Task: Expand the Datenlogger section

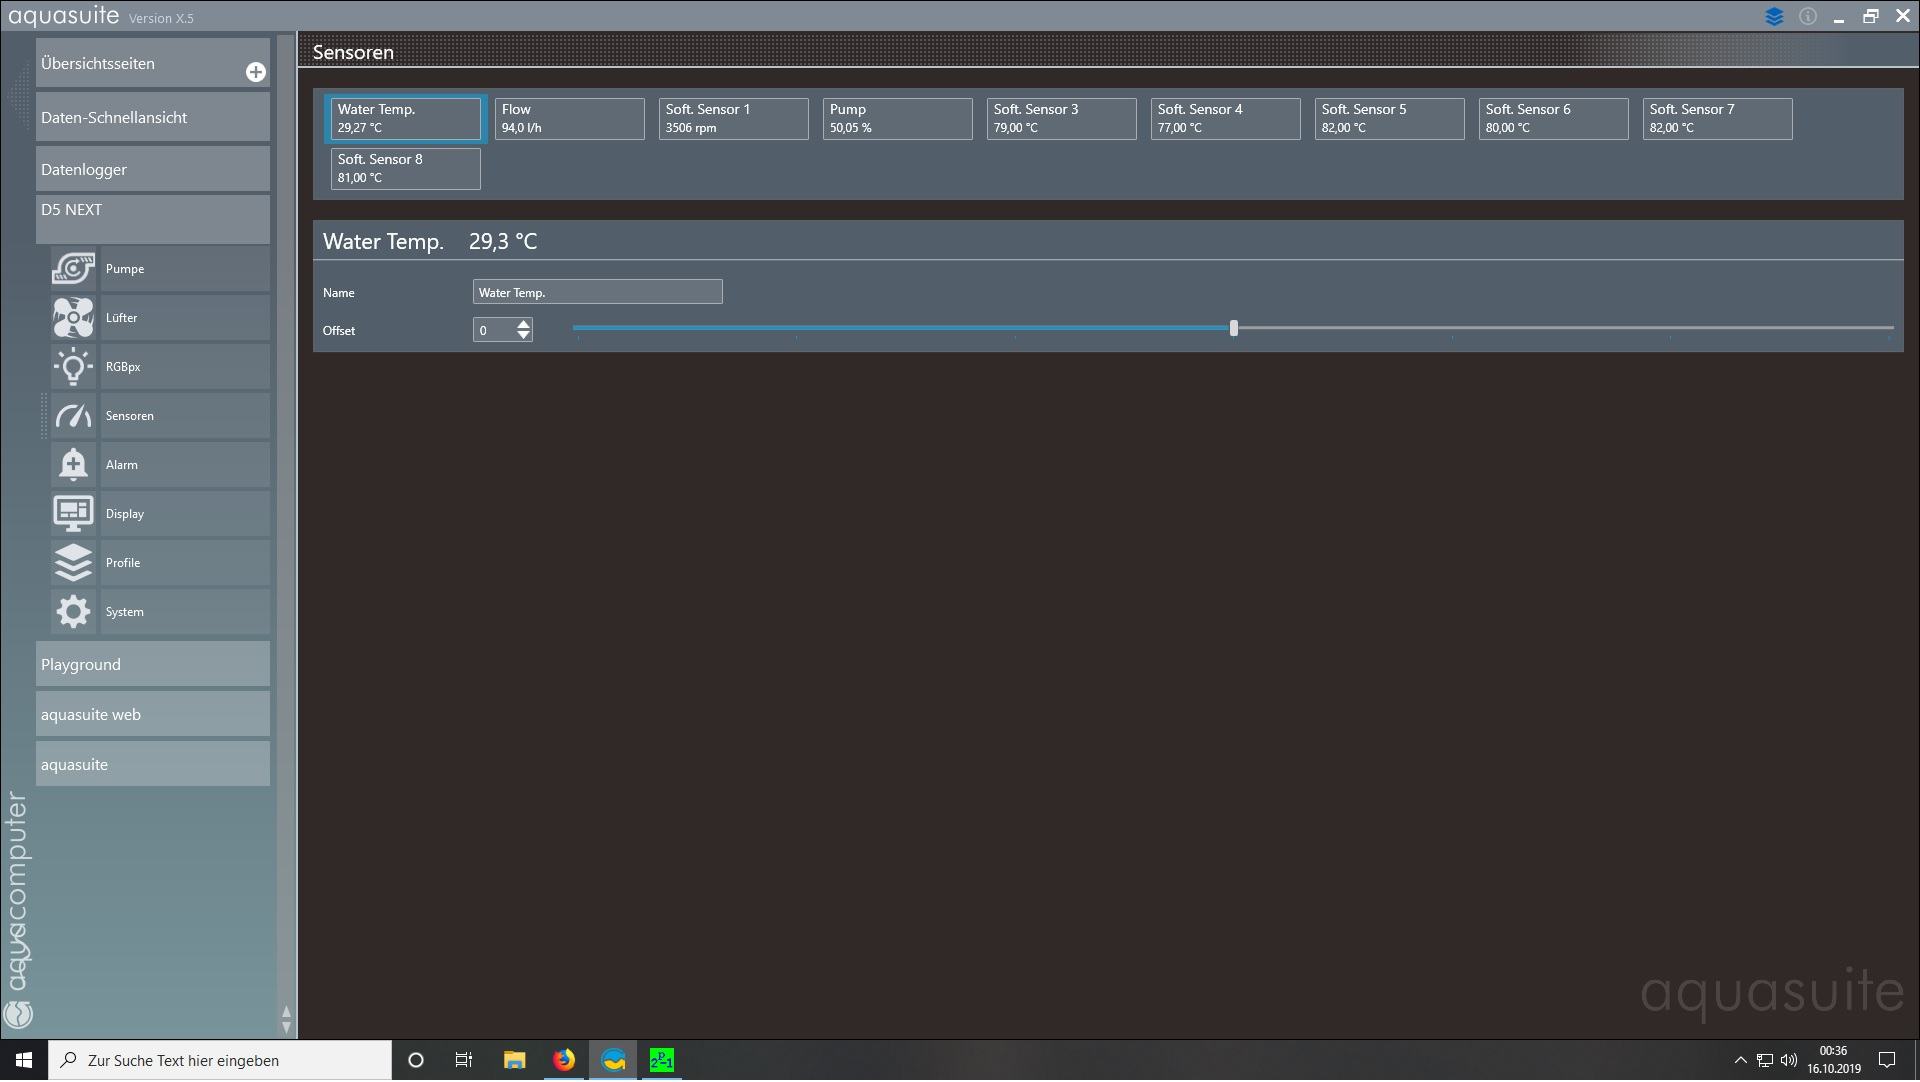Action: tap(152, 170)
